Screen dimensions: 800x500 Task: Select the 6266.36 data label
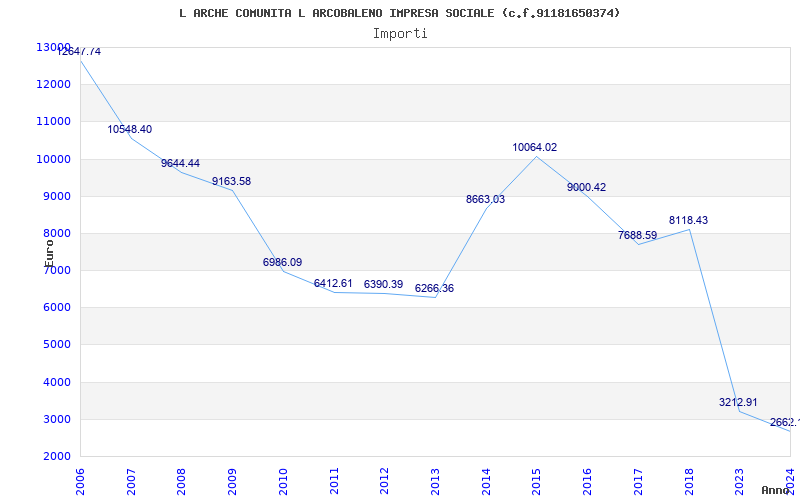(x=434, y=288)
